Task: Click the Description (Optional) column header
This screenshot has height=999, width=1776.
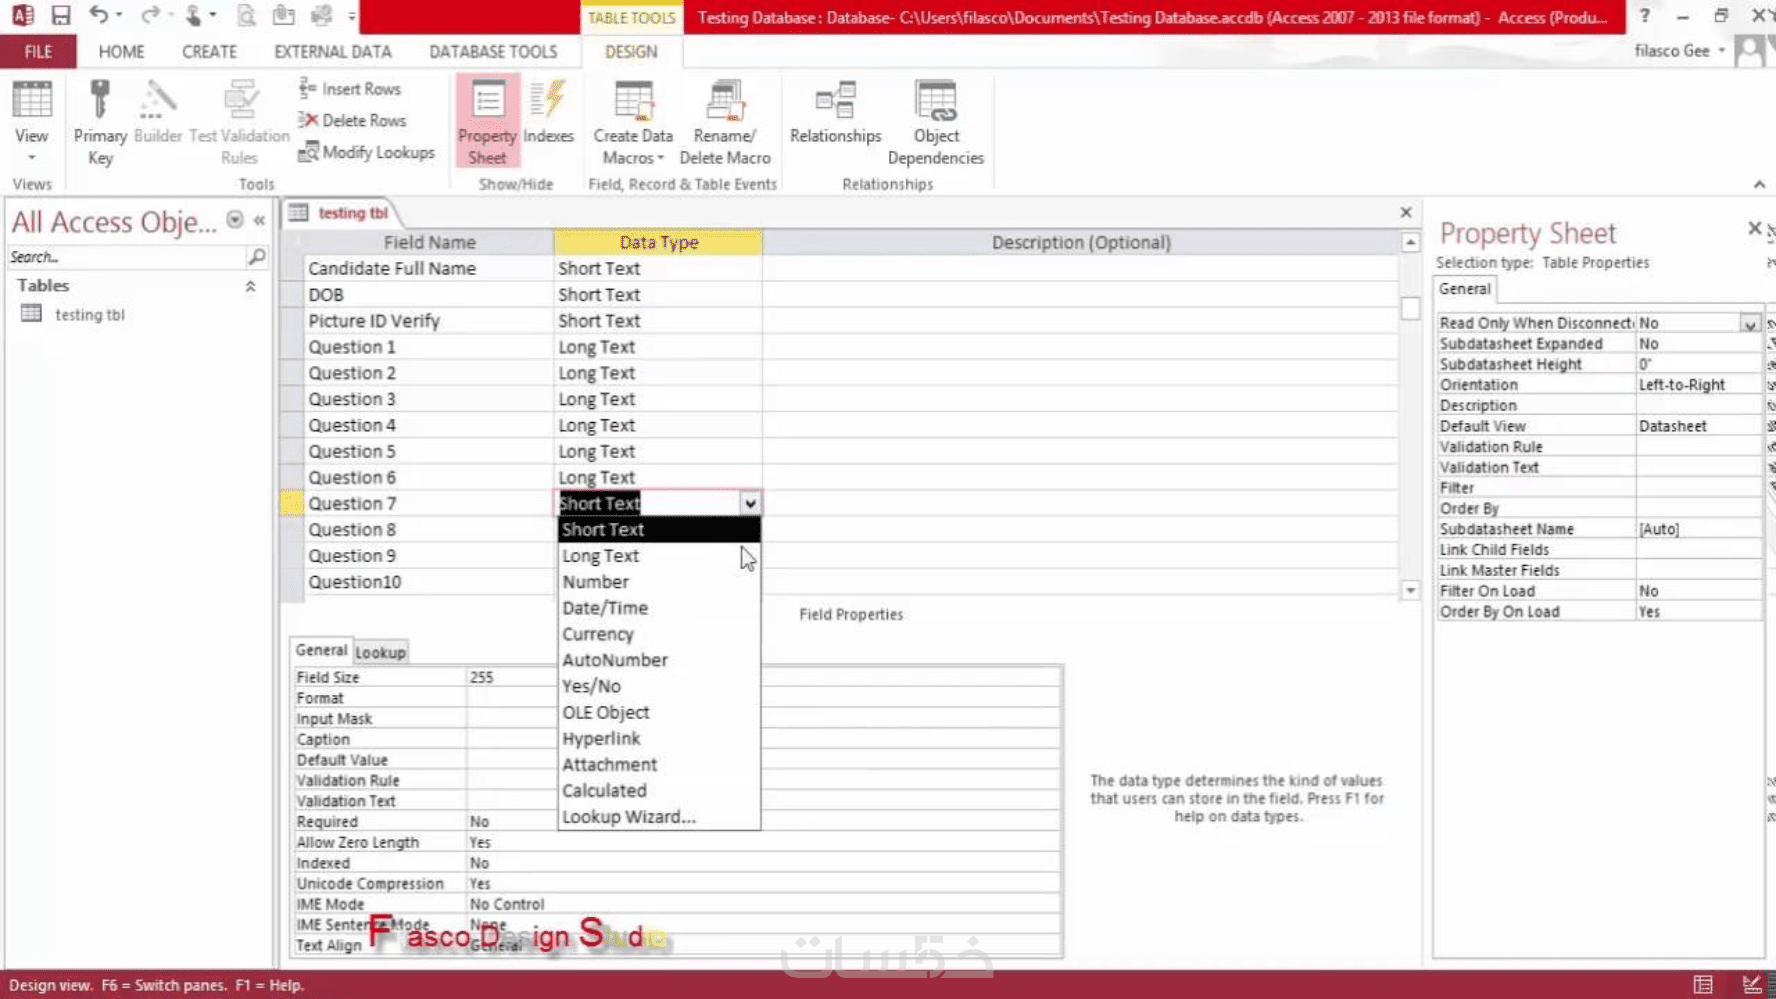Action: point(1080,242)
